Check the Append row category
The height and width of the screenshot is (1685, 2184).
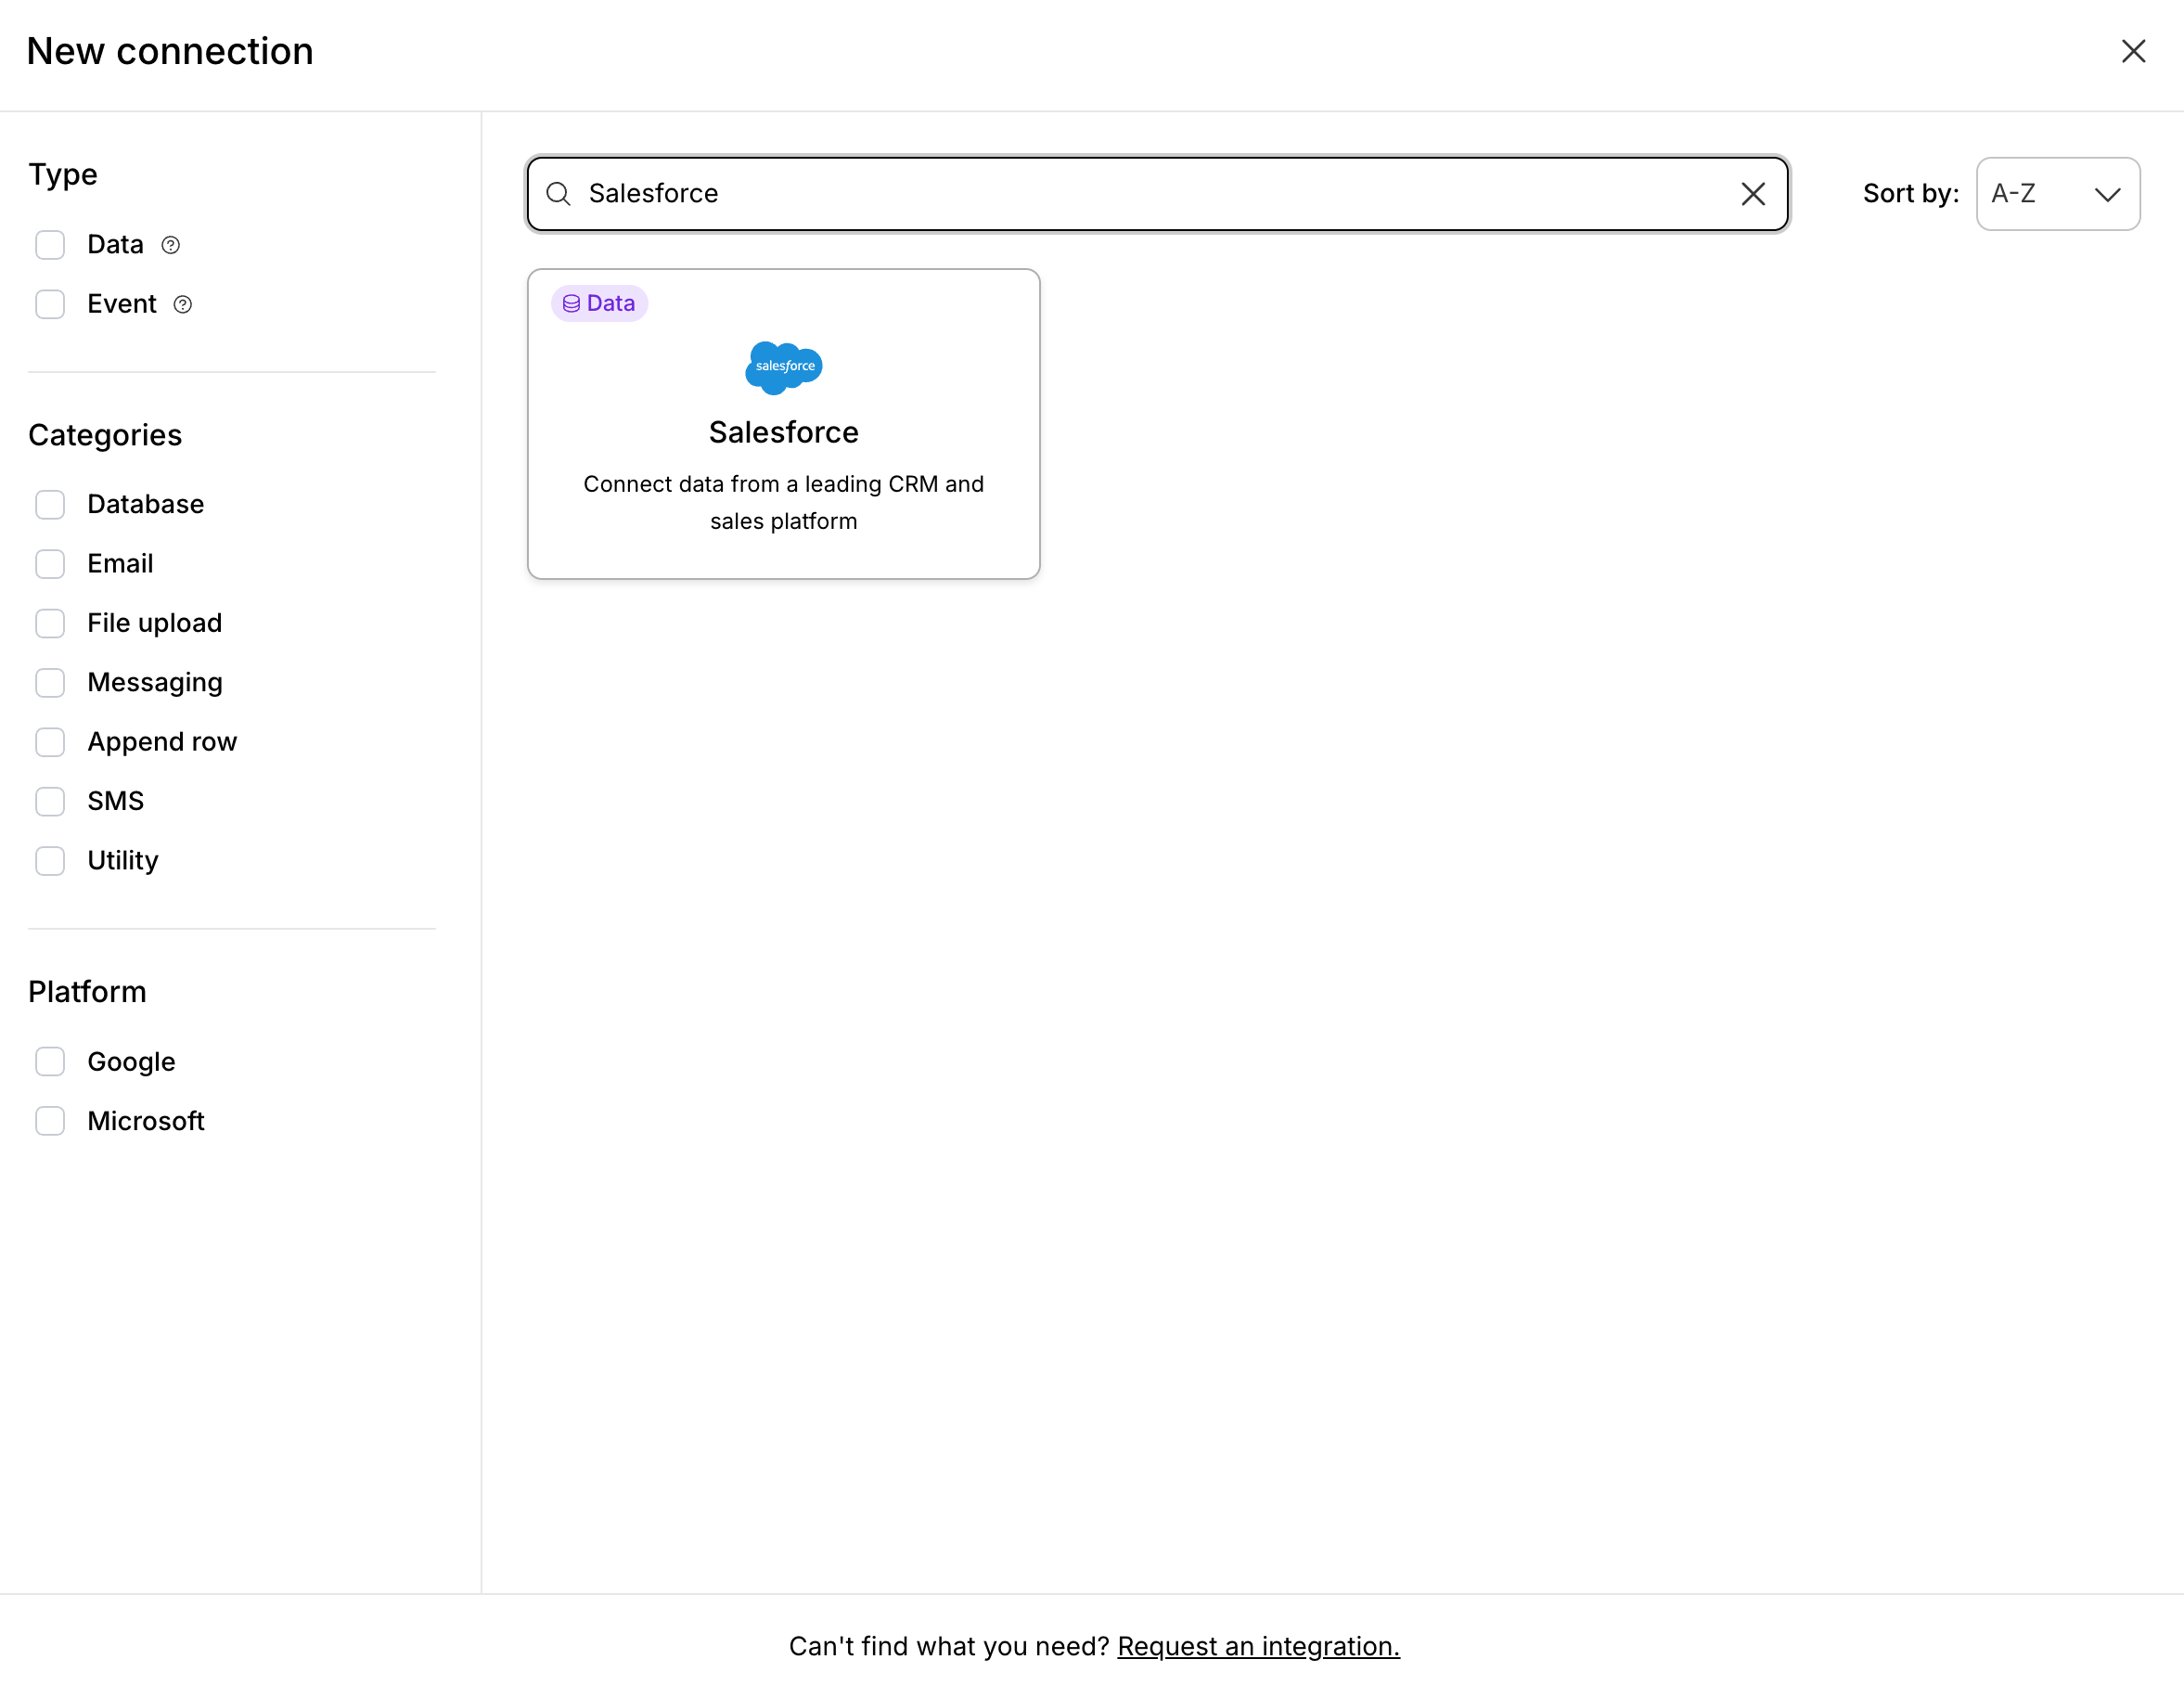(50, 742)
